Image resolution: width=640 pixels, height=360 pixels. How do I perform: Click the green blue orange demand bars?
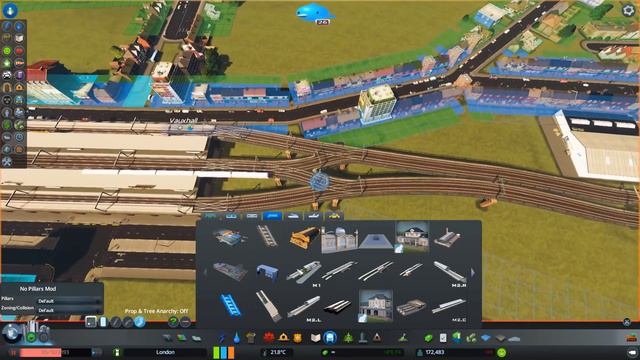(224, 352)
